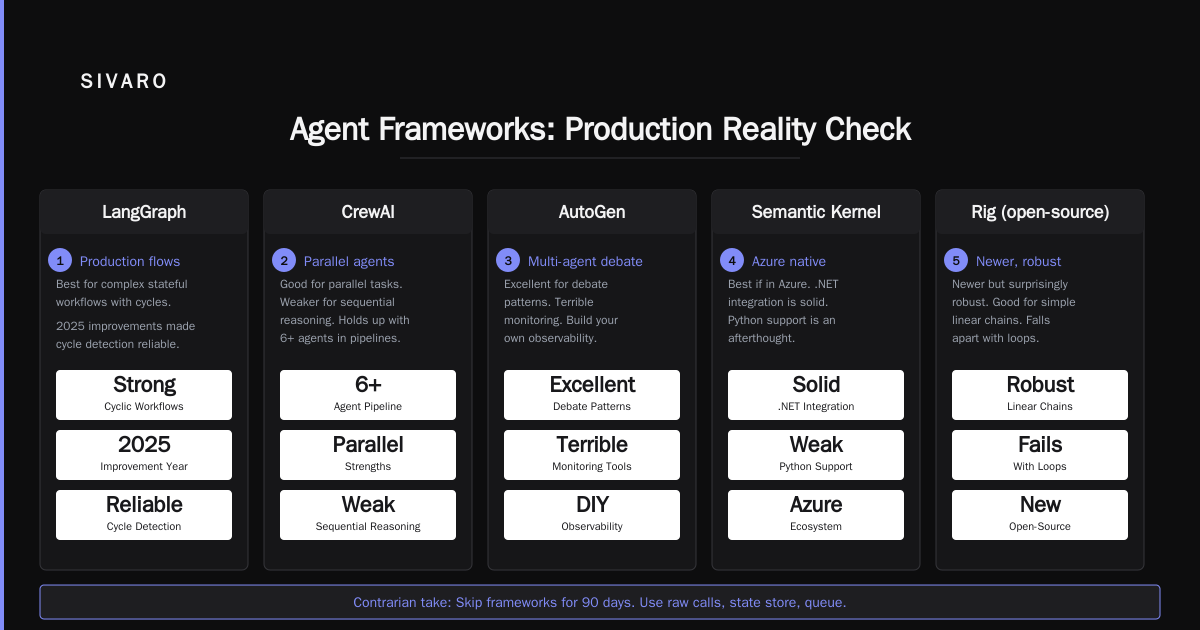Select the Semantic Kernel column header
The image size is (1200, 630).
tap(816, 212)
